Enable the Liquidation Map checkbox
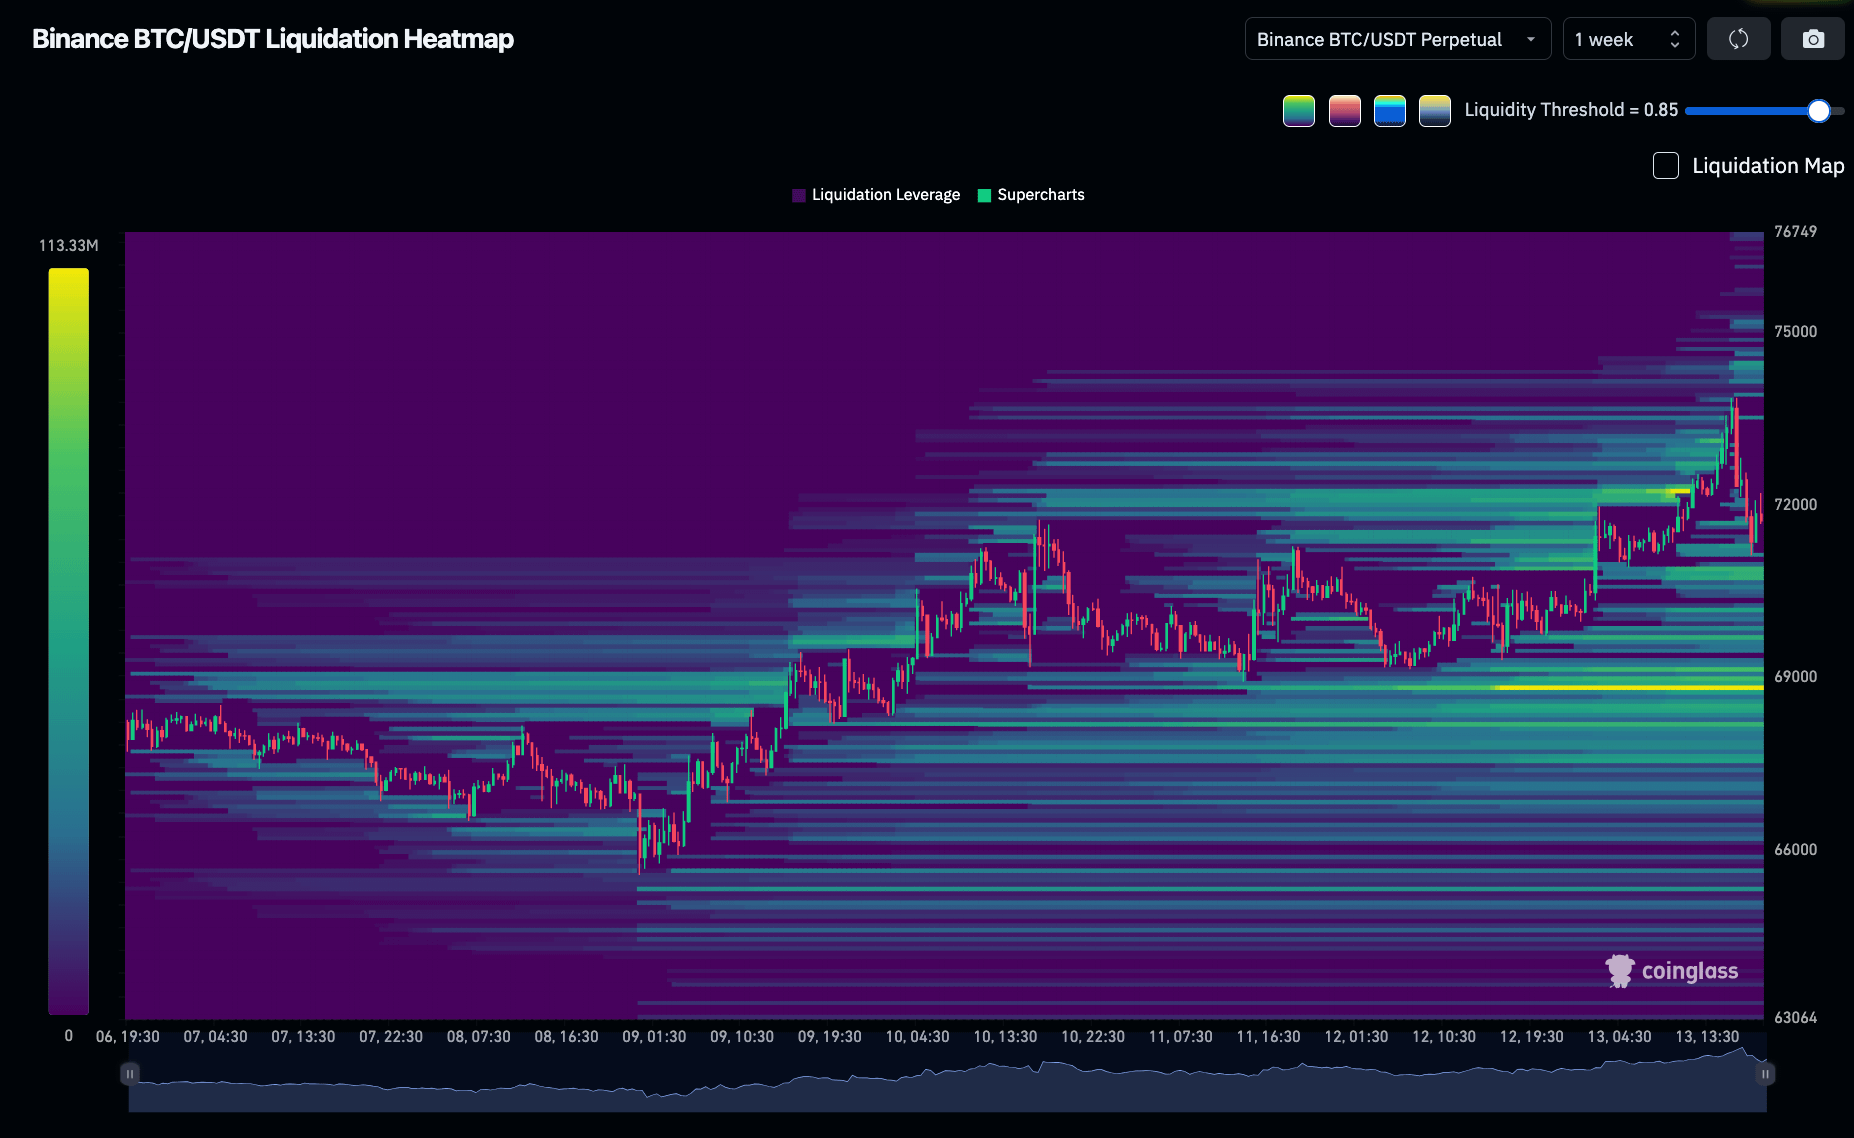Screen dimensions: 1854x1138 click(x=1665, y=166)
